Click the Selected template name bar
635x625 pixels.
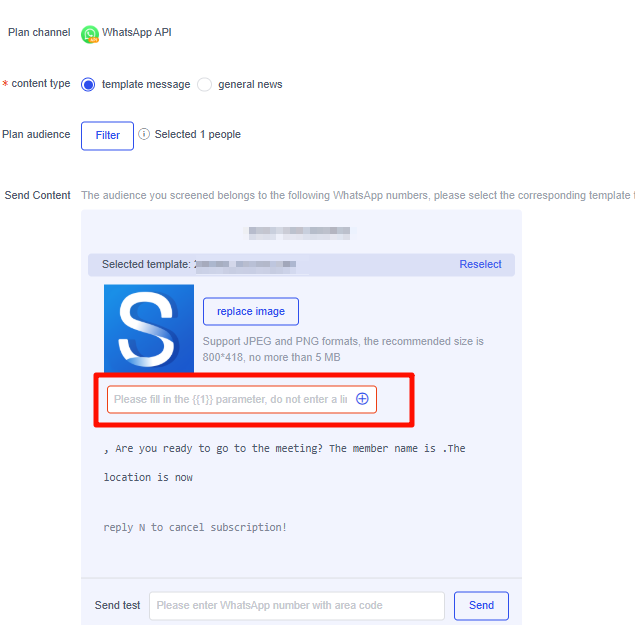click(x=301, y=265)
